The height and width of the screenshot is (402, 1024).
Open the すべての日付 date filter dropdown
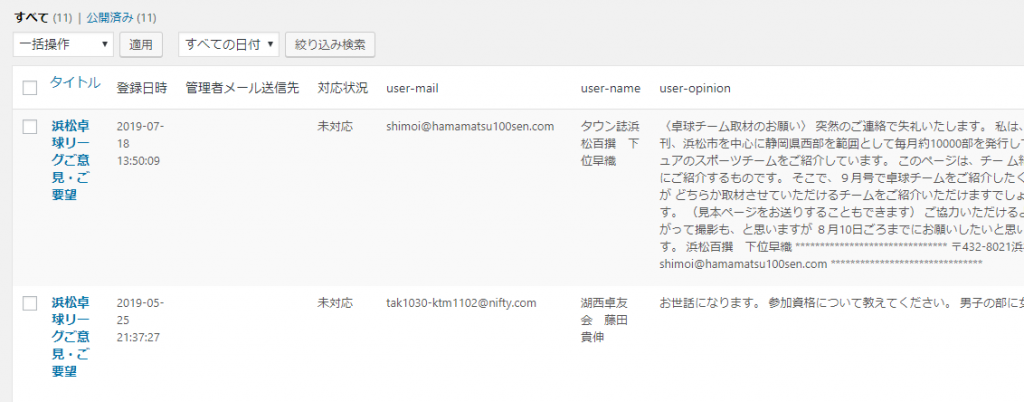pos(228,44)
